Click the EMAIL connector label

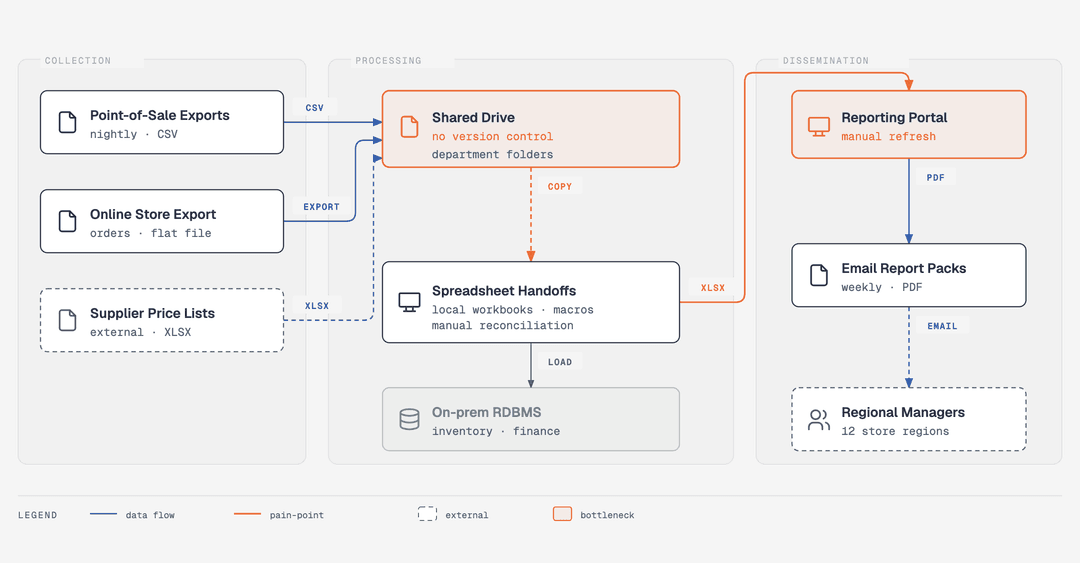pyautogui.click(x=942, y=326)
